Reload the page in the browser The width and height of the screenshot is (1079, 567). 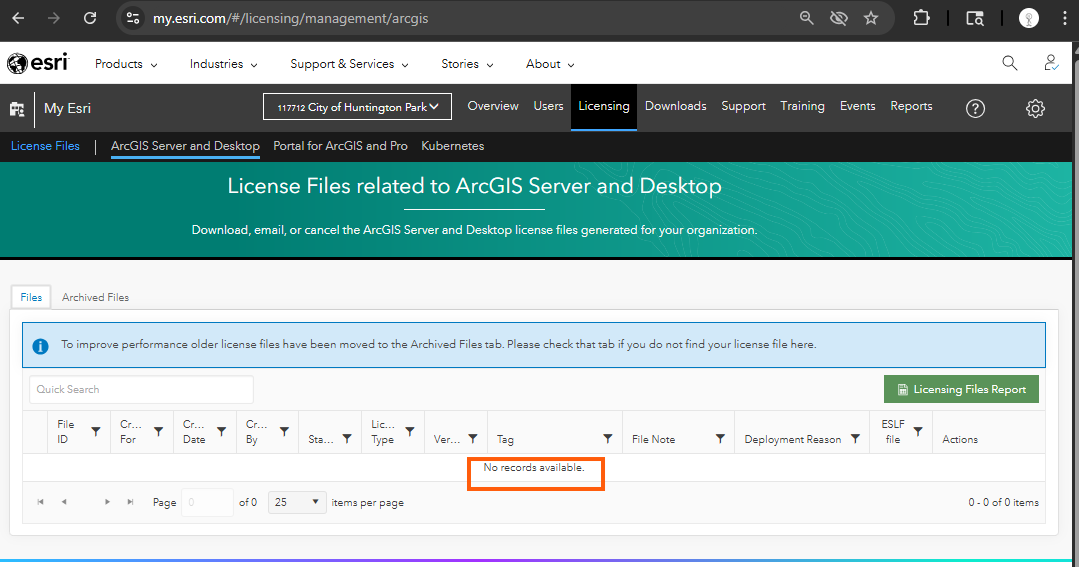[x=90, y=18]
